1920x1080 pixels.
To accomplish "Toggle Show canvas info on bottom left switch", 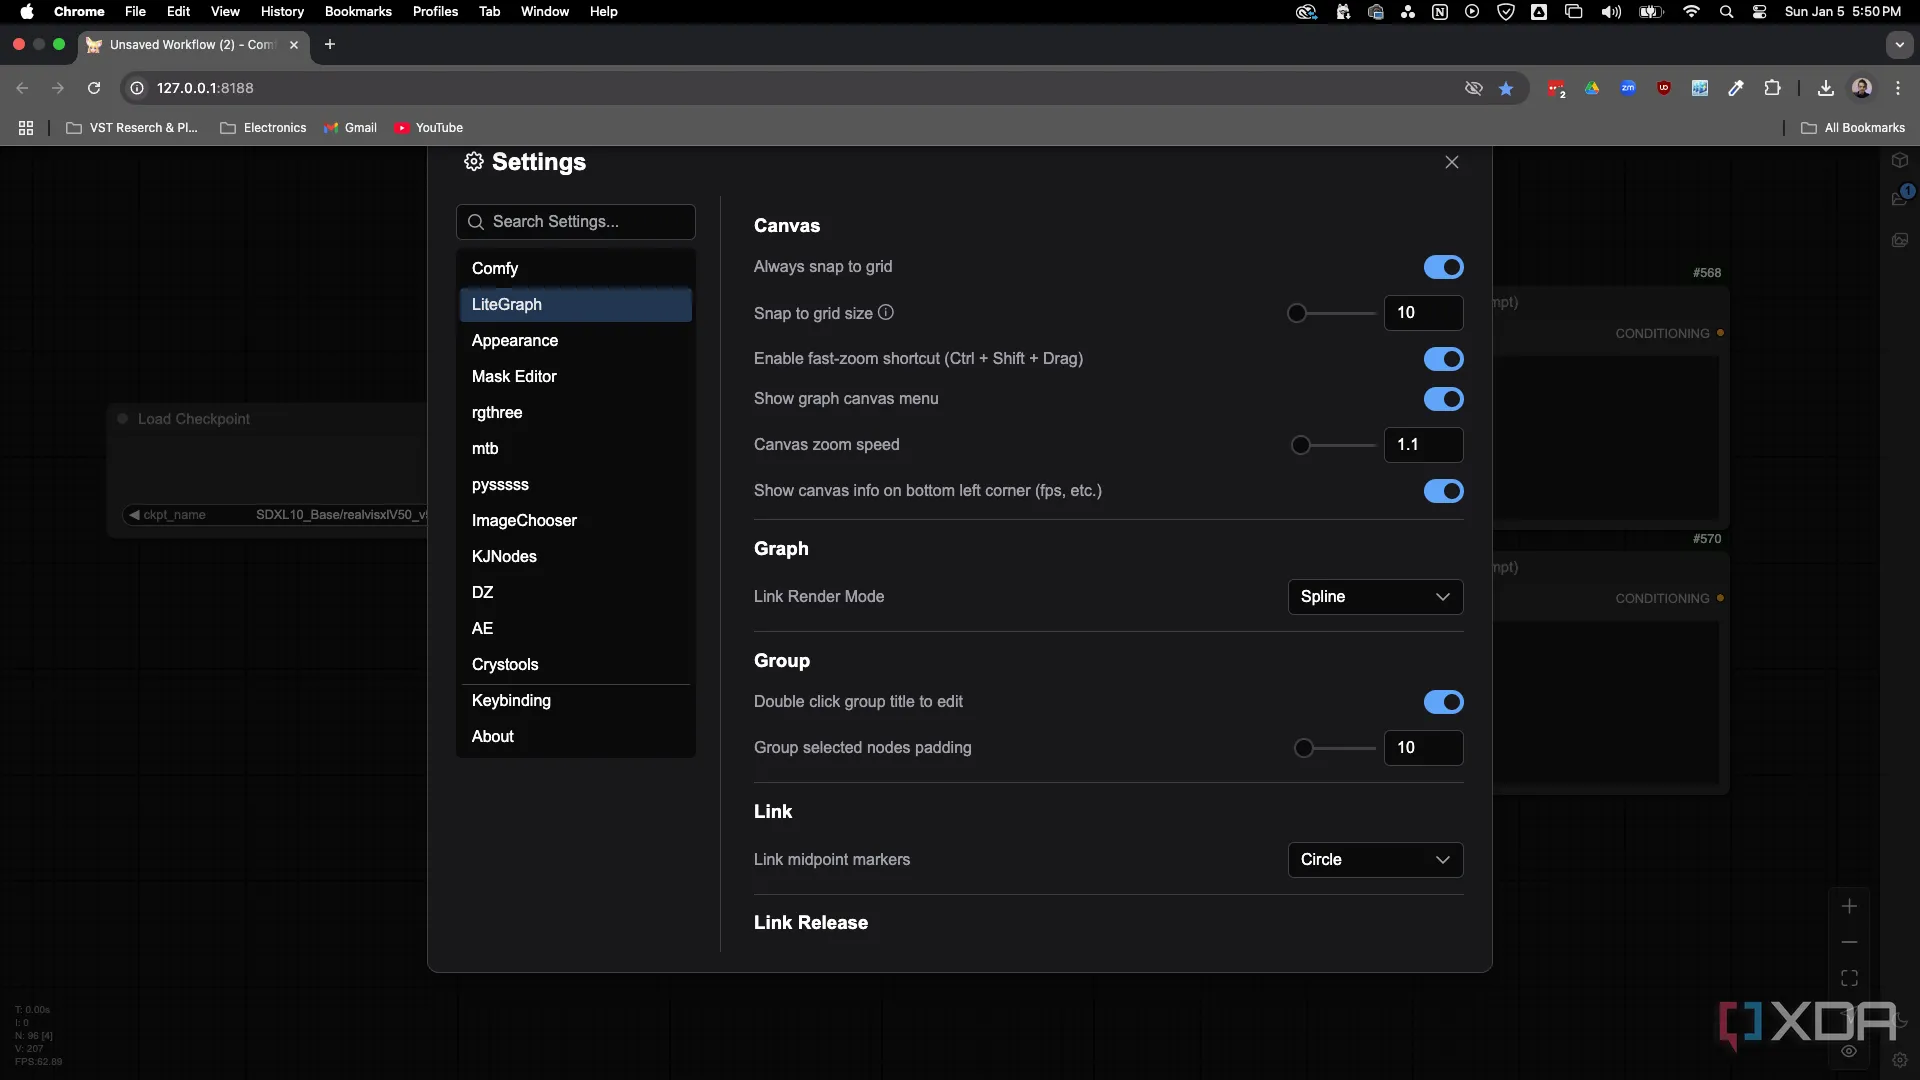I will 1443,491.
